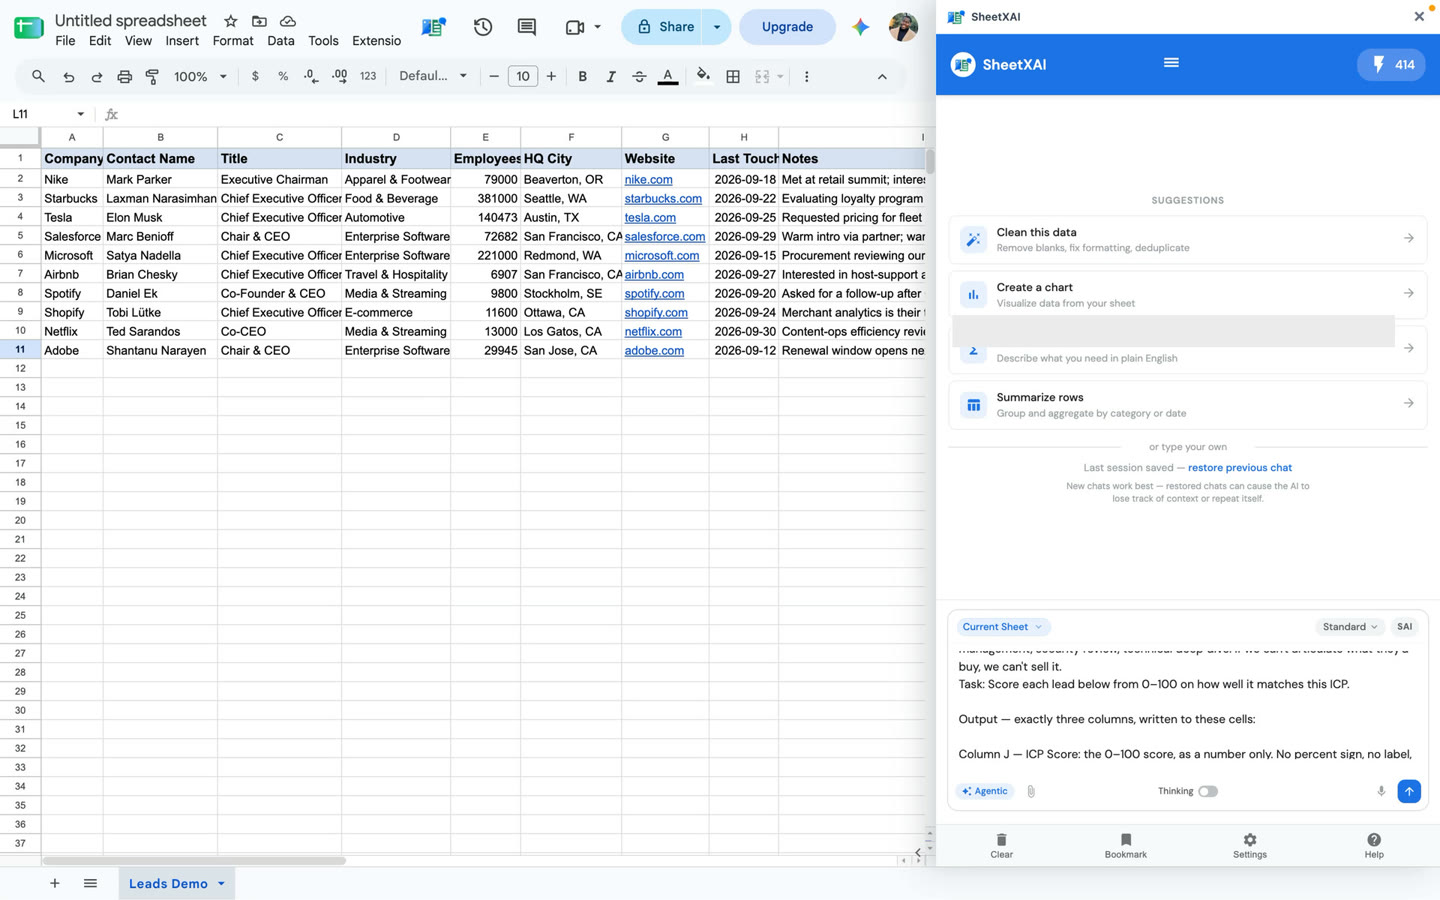Open the SheetXAI hamburger menu
The width and height of the screenshot is (1440, 900).
1171,63
